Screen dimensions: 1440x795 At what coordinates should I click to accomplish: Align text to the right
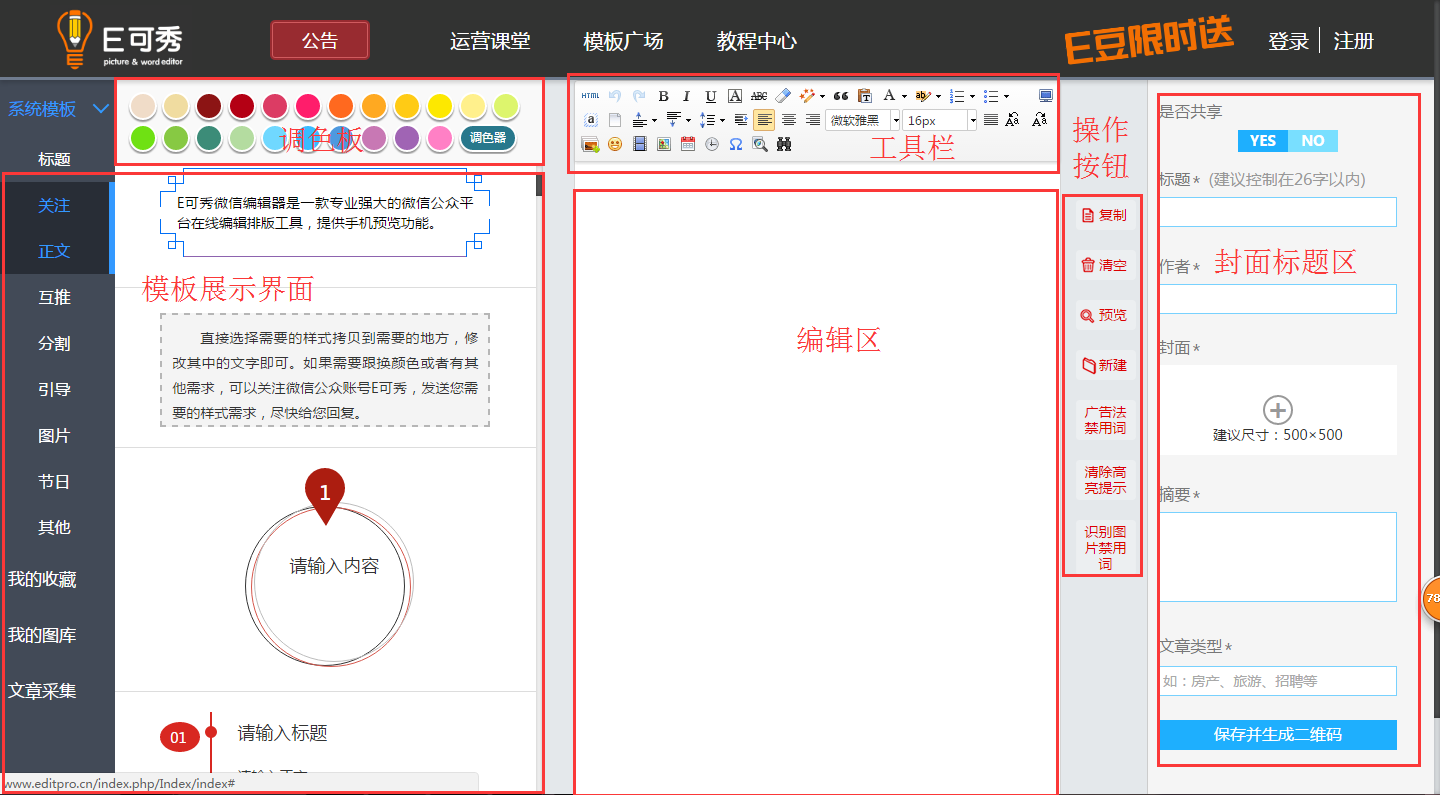(x=813, y=120)
